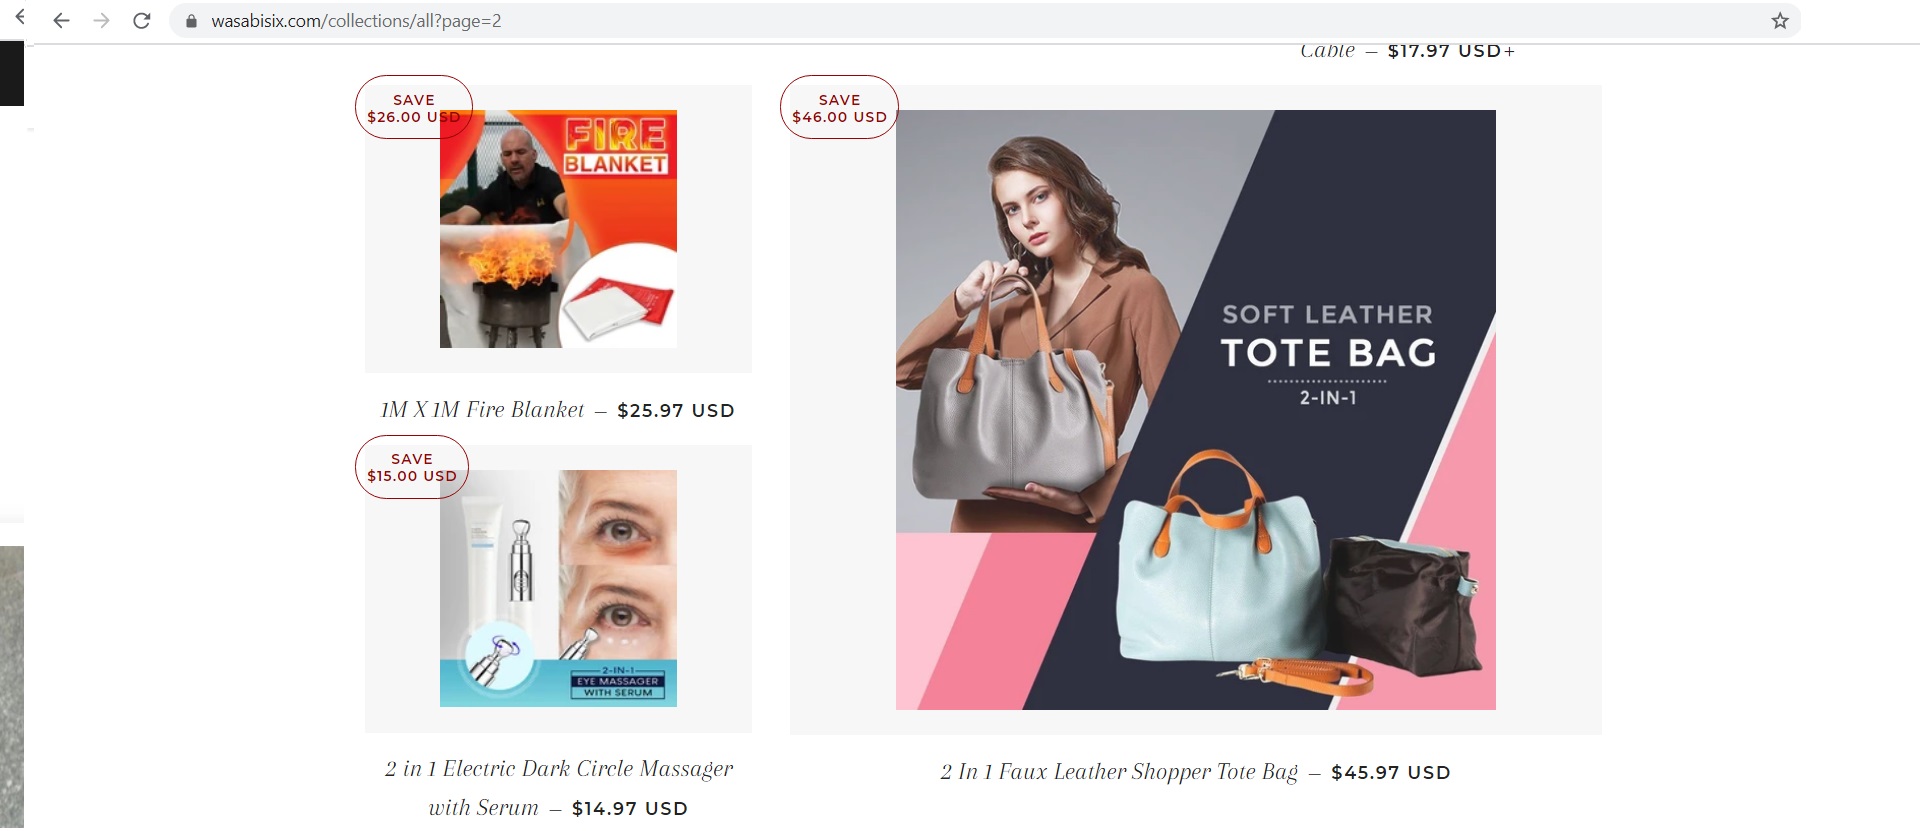
Task: Open the Eye Massager product image
Action: point(558,588)
